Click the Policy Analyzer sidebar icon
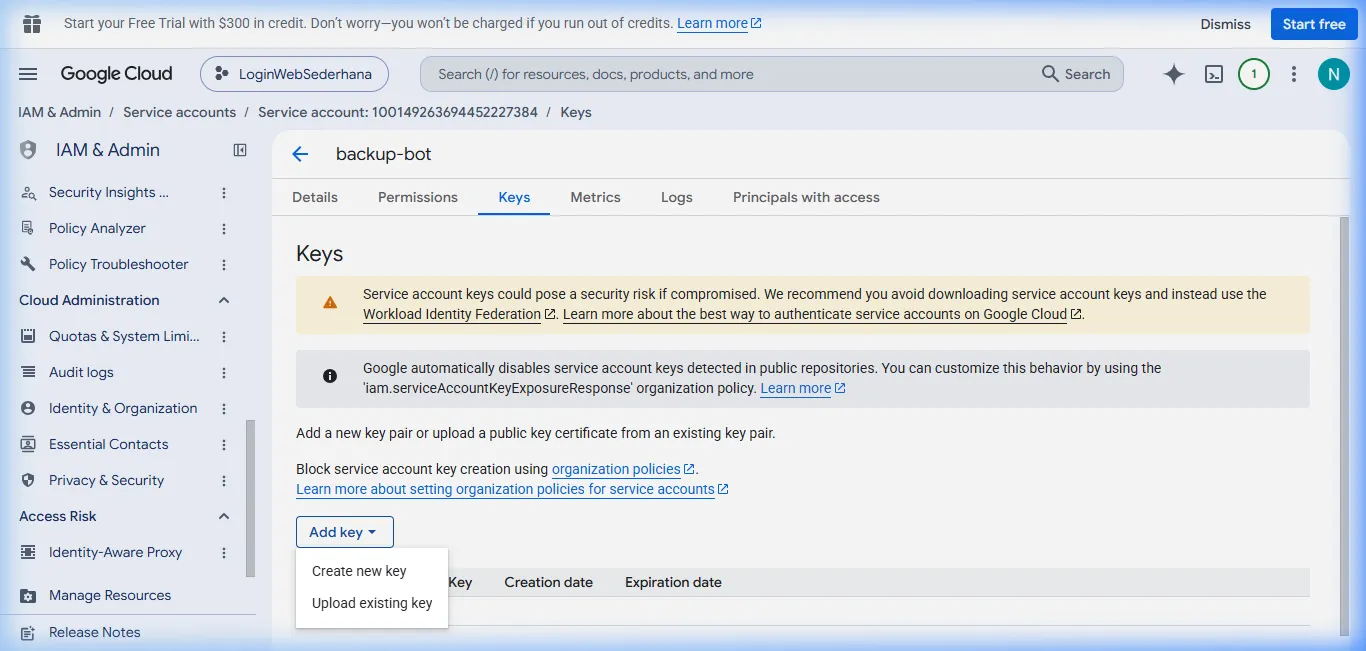Viewport: 1366px width, 651px height. [x=29, y=228]
